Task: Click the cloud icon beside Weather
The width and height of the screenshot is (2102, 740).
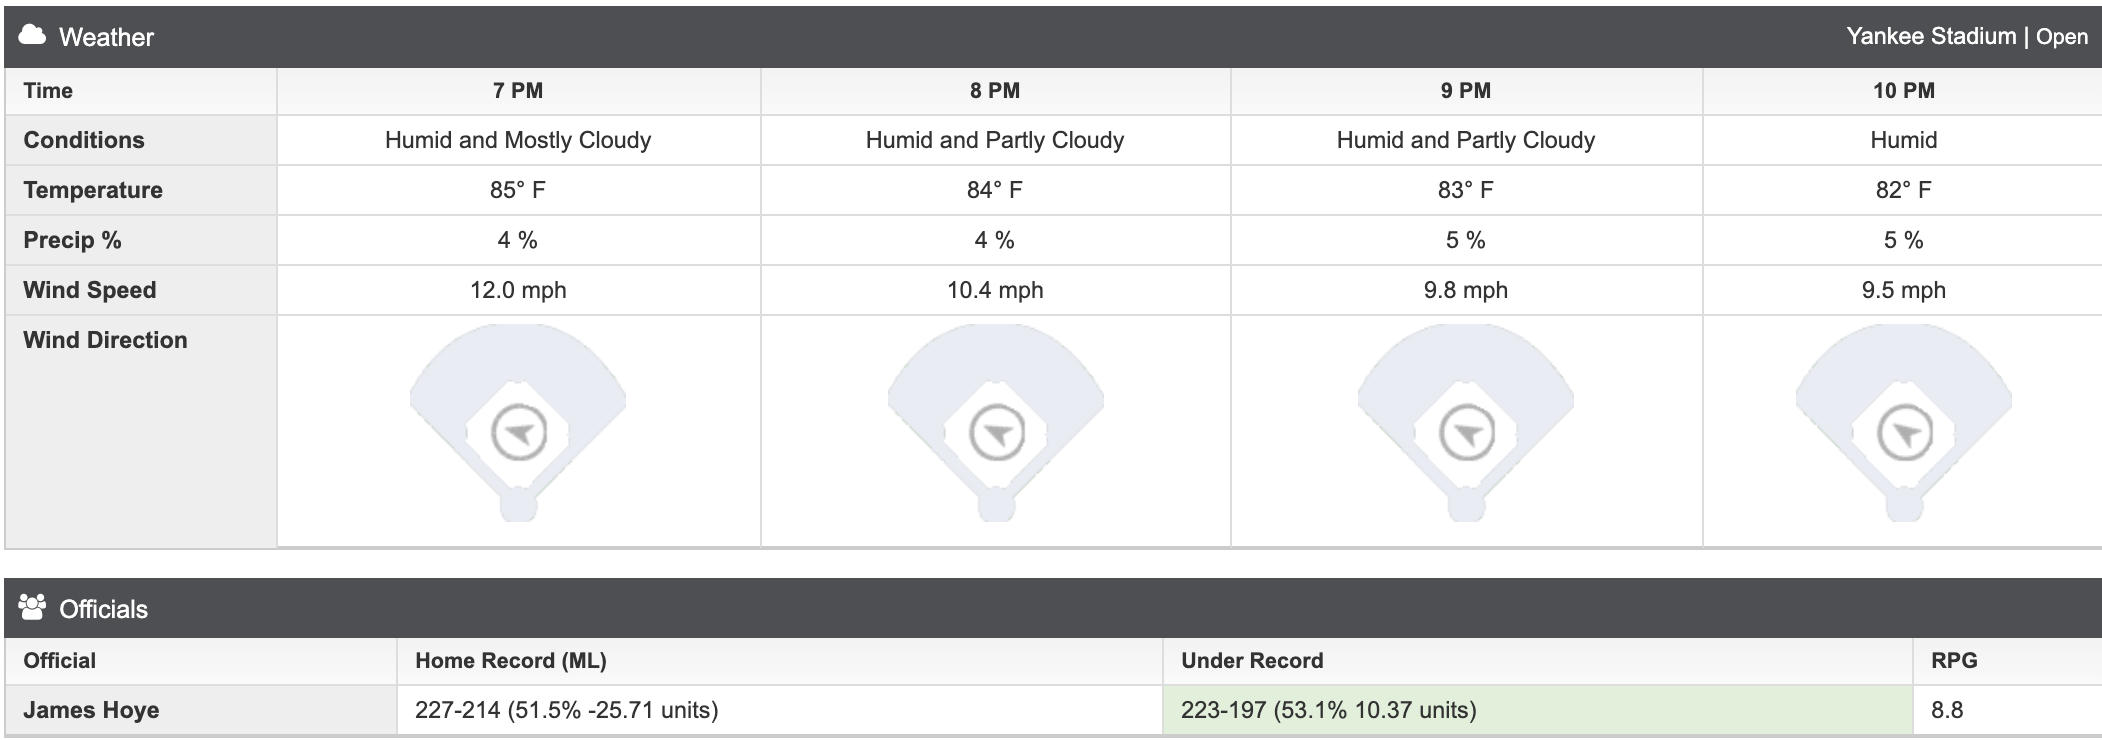Action: 32,36
